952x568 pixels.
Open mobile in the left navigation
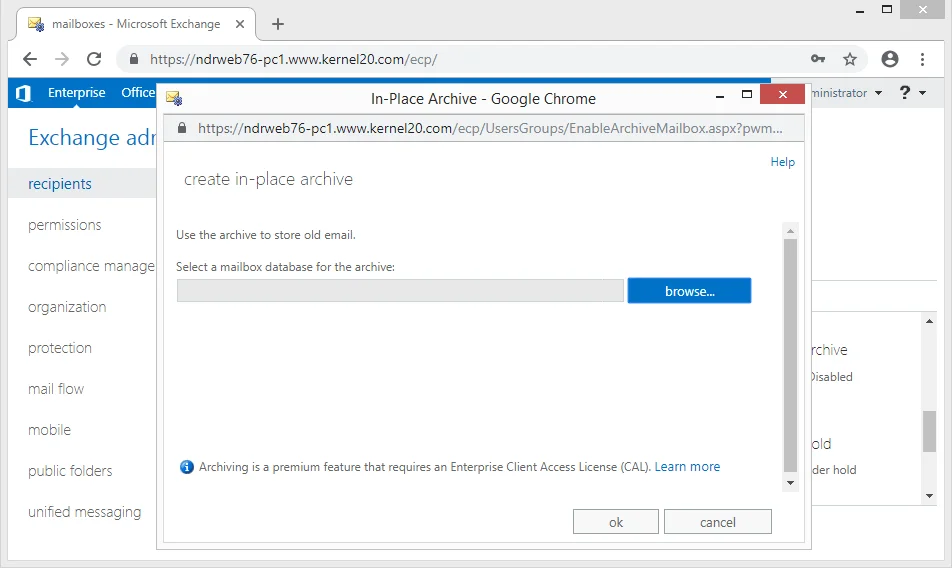tap(49, 430)
